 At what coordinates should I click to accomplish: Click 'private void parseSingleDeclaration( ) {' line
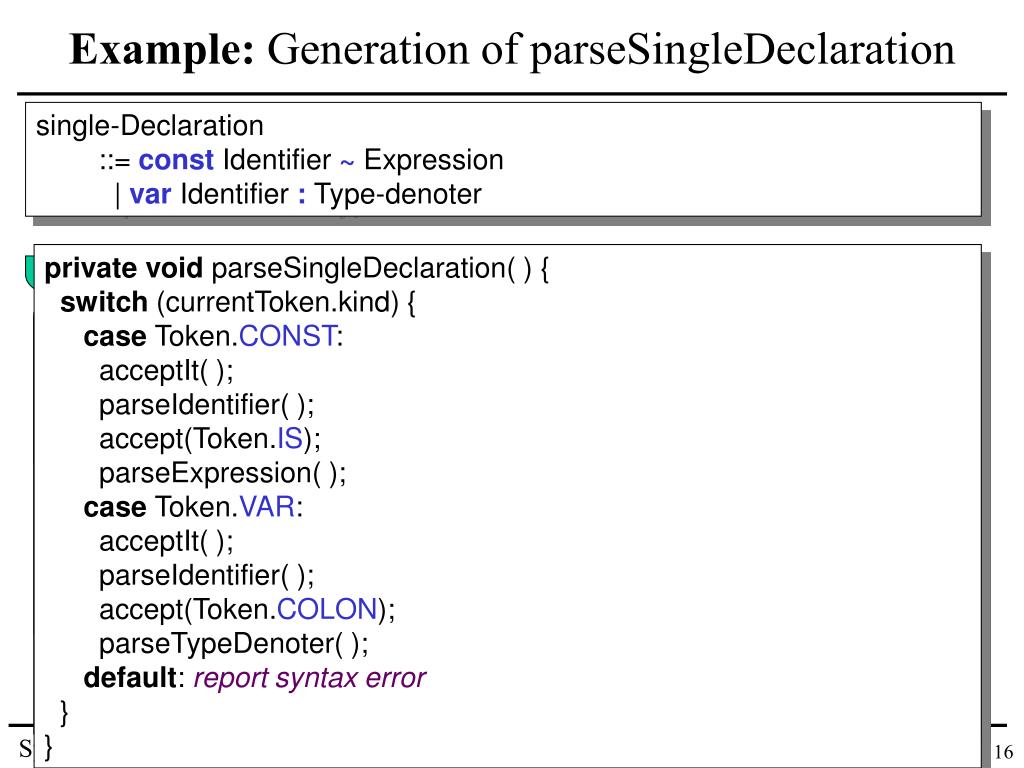[296, 269]
